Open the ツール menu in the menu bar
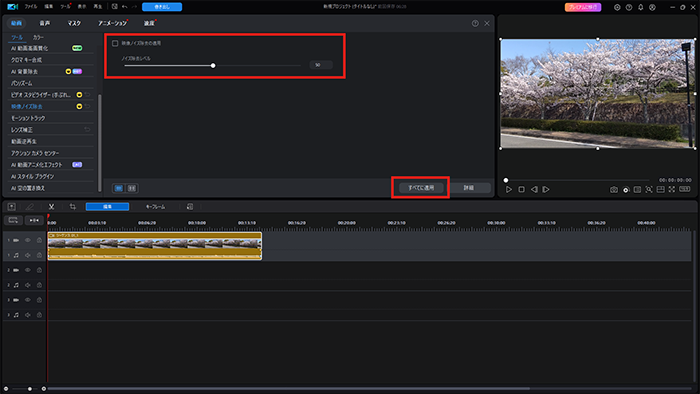700x394 pixels. (65, 7)
